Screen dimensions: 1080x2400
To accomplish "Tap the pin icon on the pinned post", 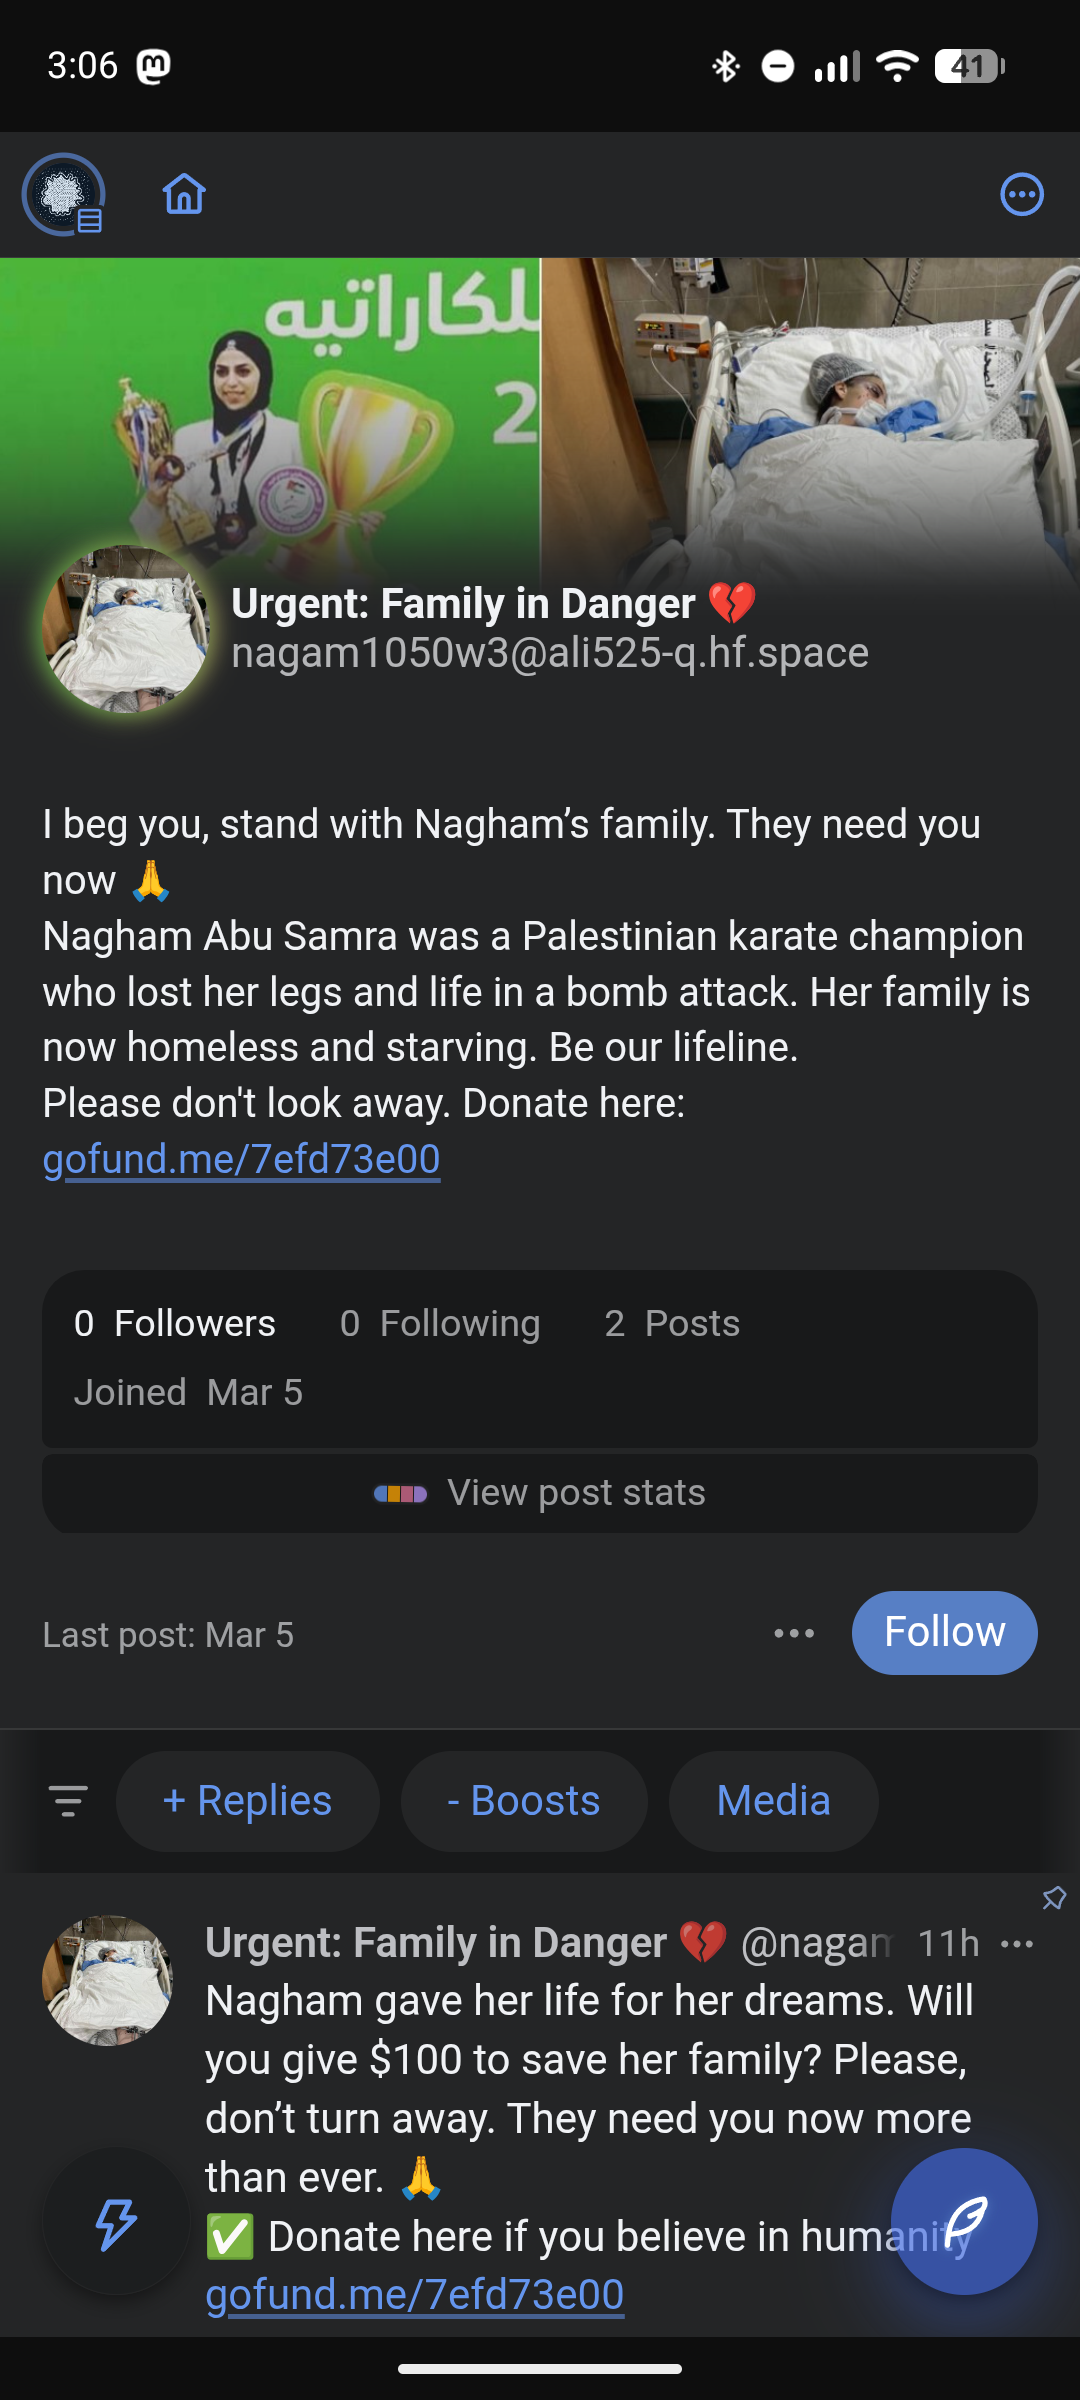I will tap(1054, 1898).
